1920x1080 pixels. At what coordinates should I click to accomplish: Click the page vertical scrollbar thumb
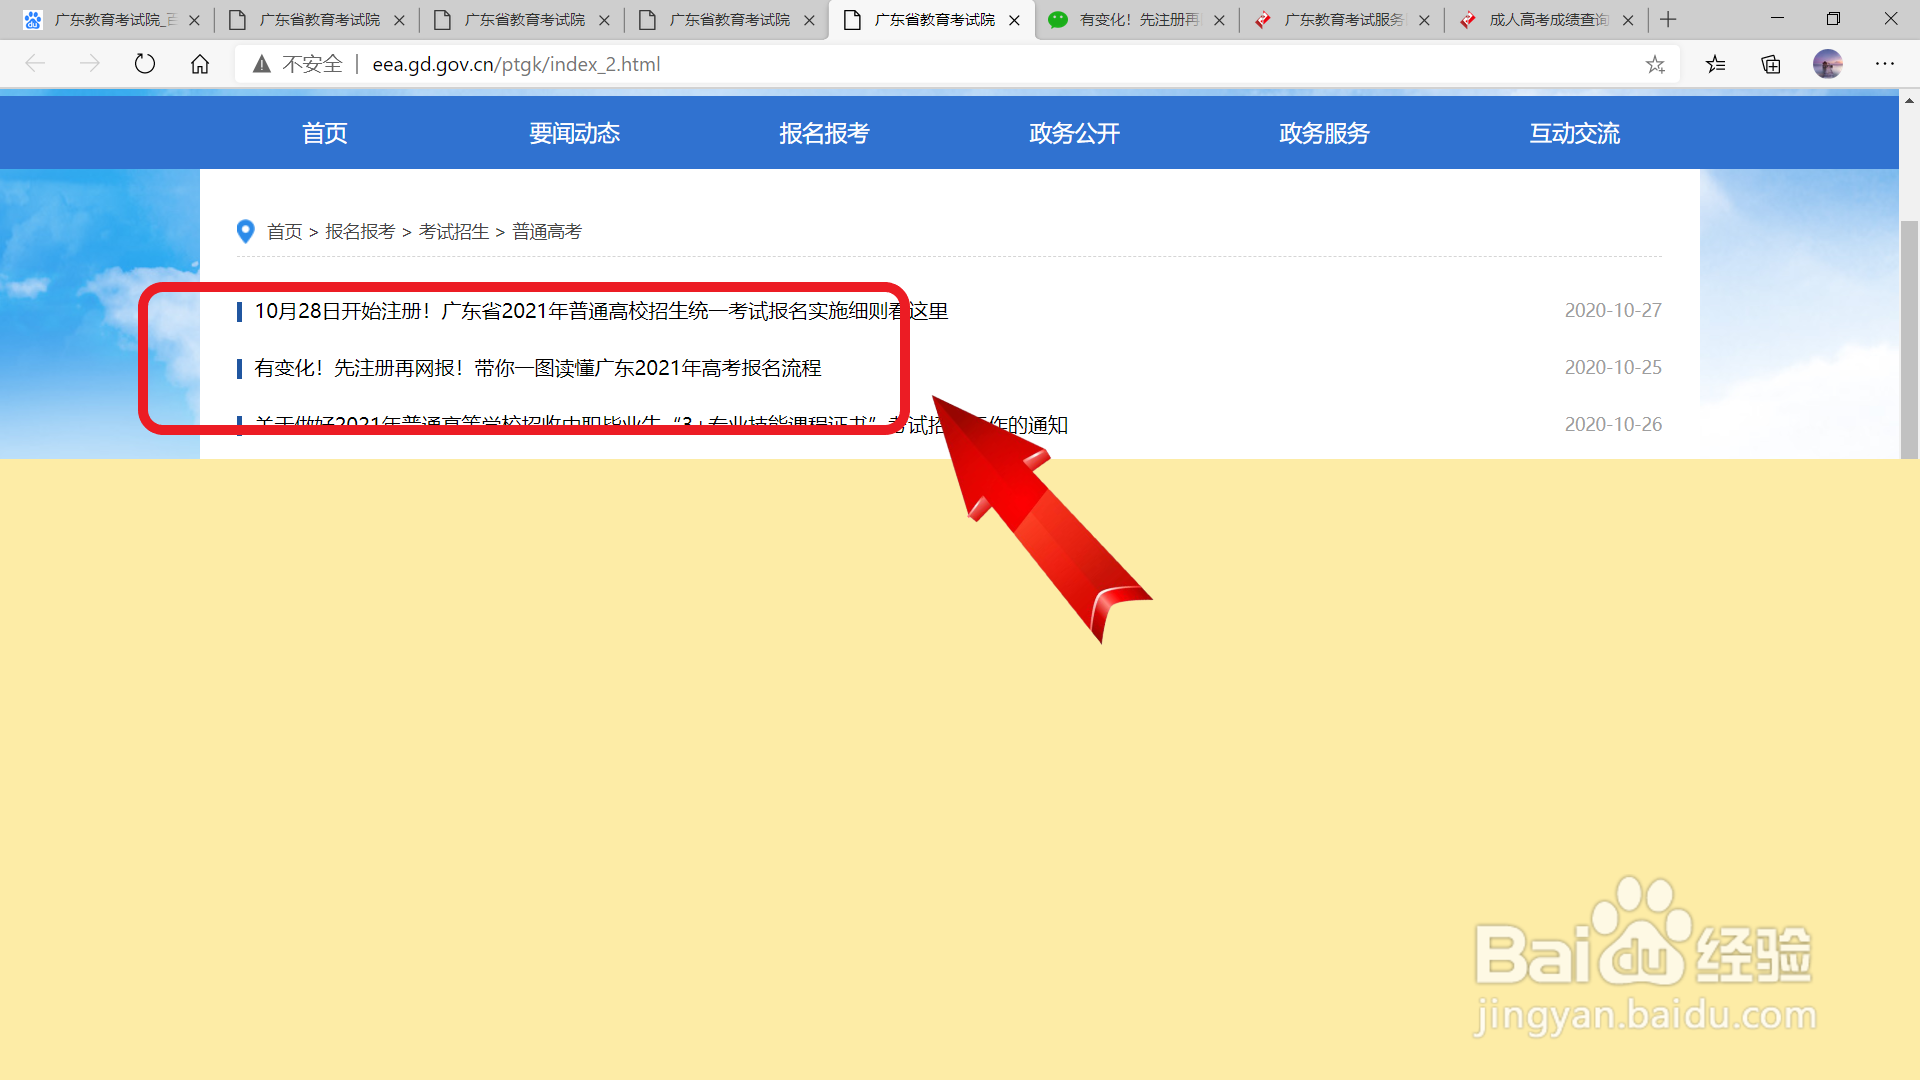tap(1909, 340)
